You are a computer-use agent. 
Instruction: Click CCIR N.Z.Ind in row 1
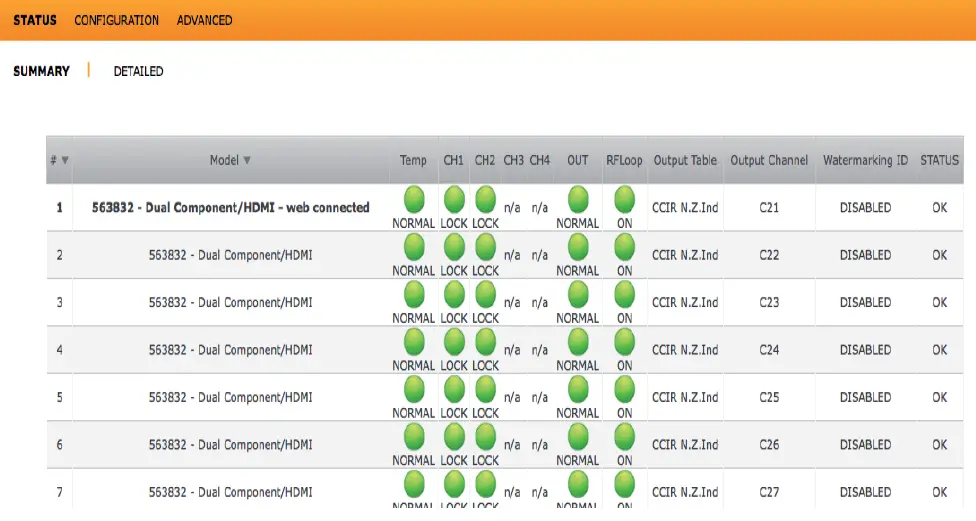point(685,207)
